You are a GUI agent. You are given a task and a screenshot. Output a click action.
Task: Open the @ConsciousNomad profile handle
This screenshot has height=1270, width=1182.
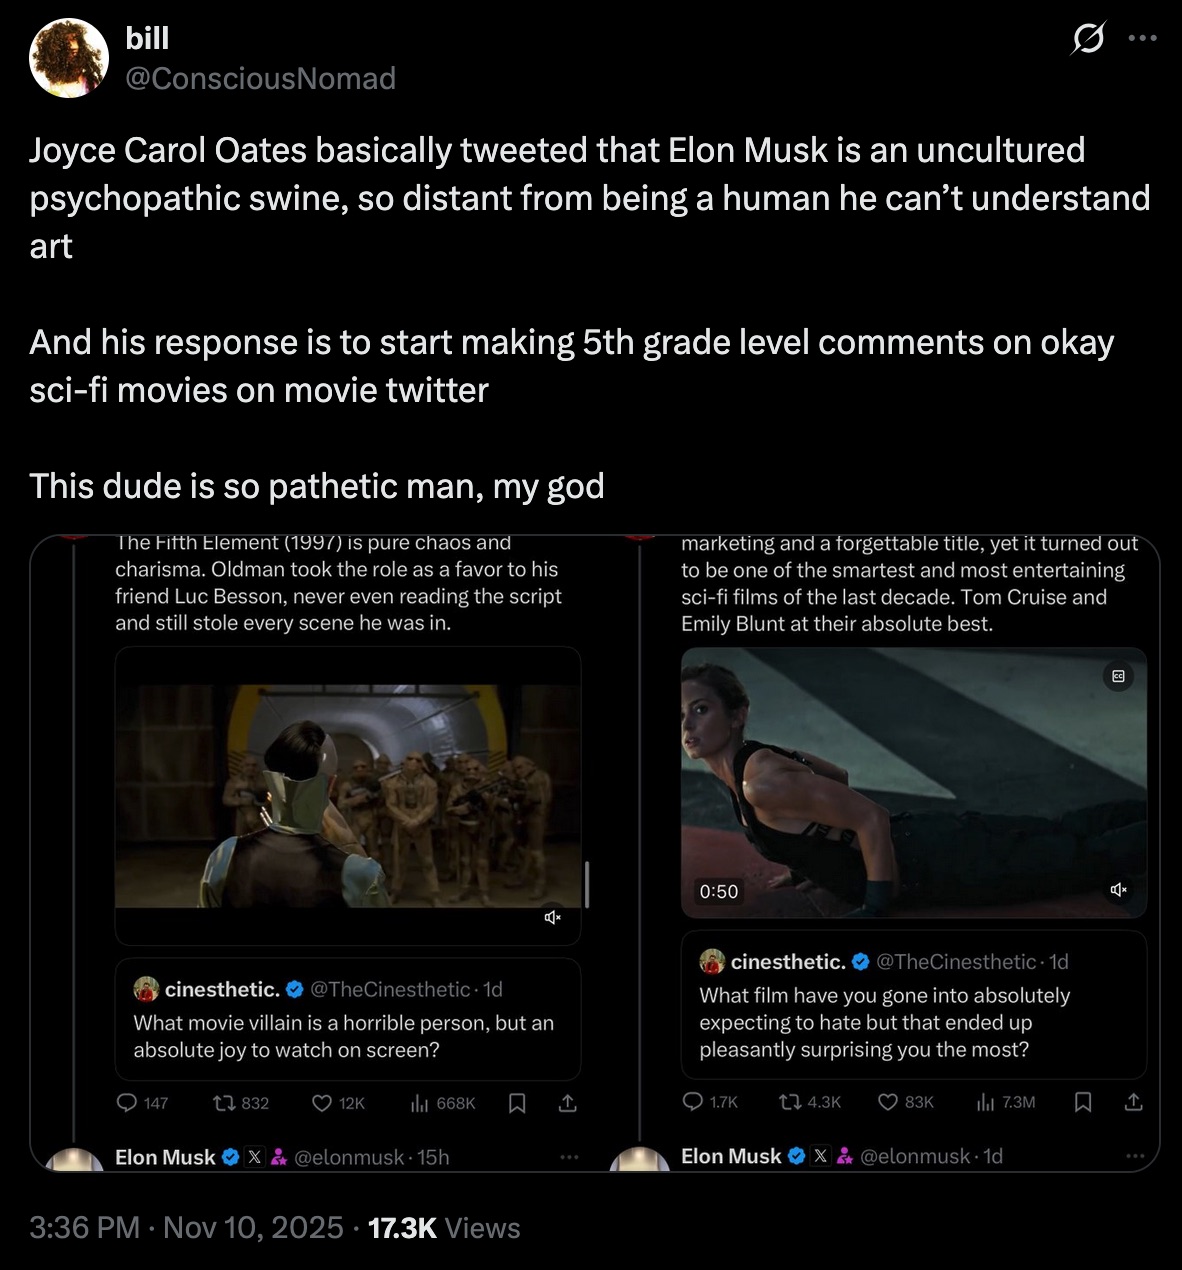[260, 78]
